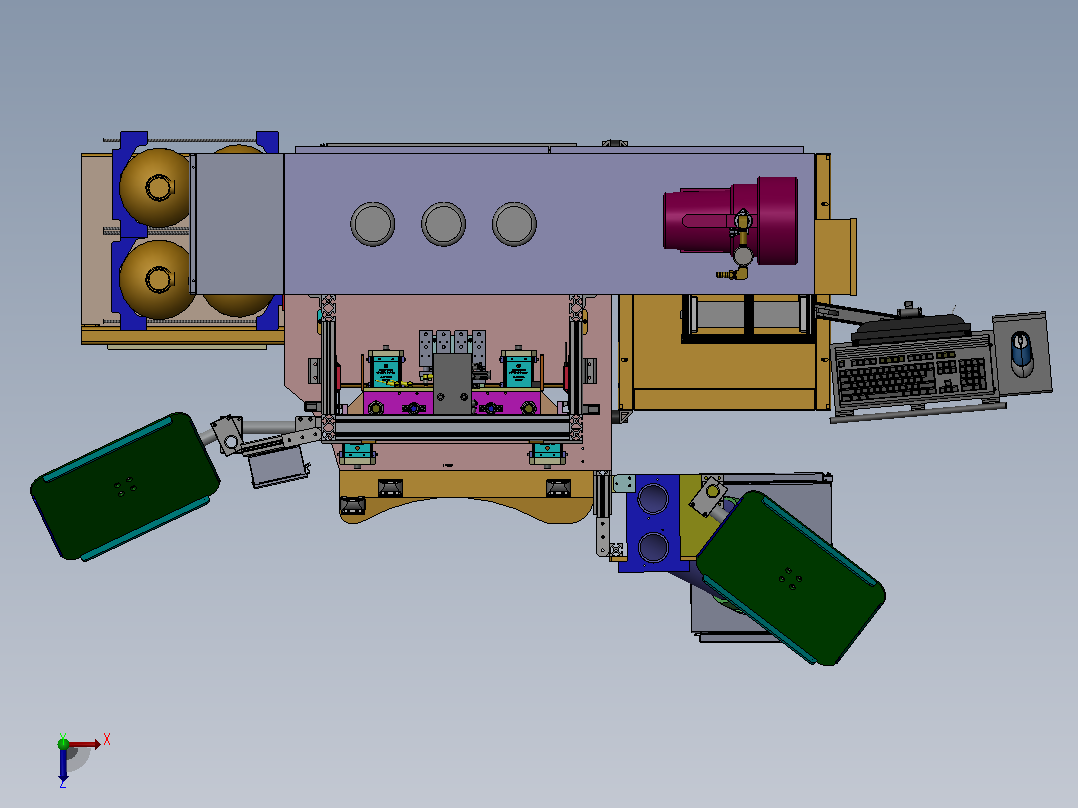The image size is (1078, 808).
Task: Select the dark gray central block
Action: (452, 384)
